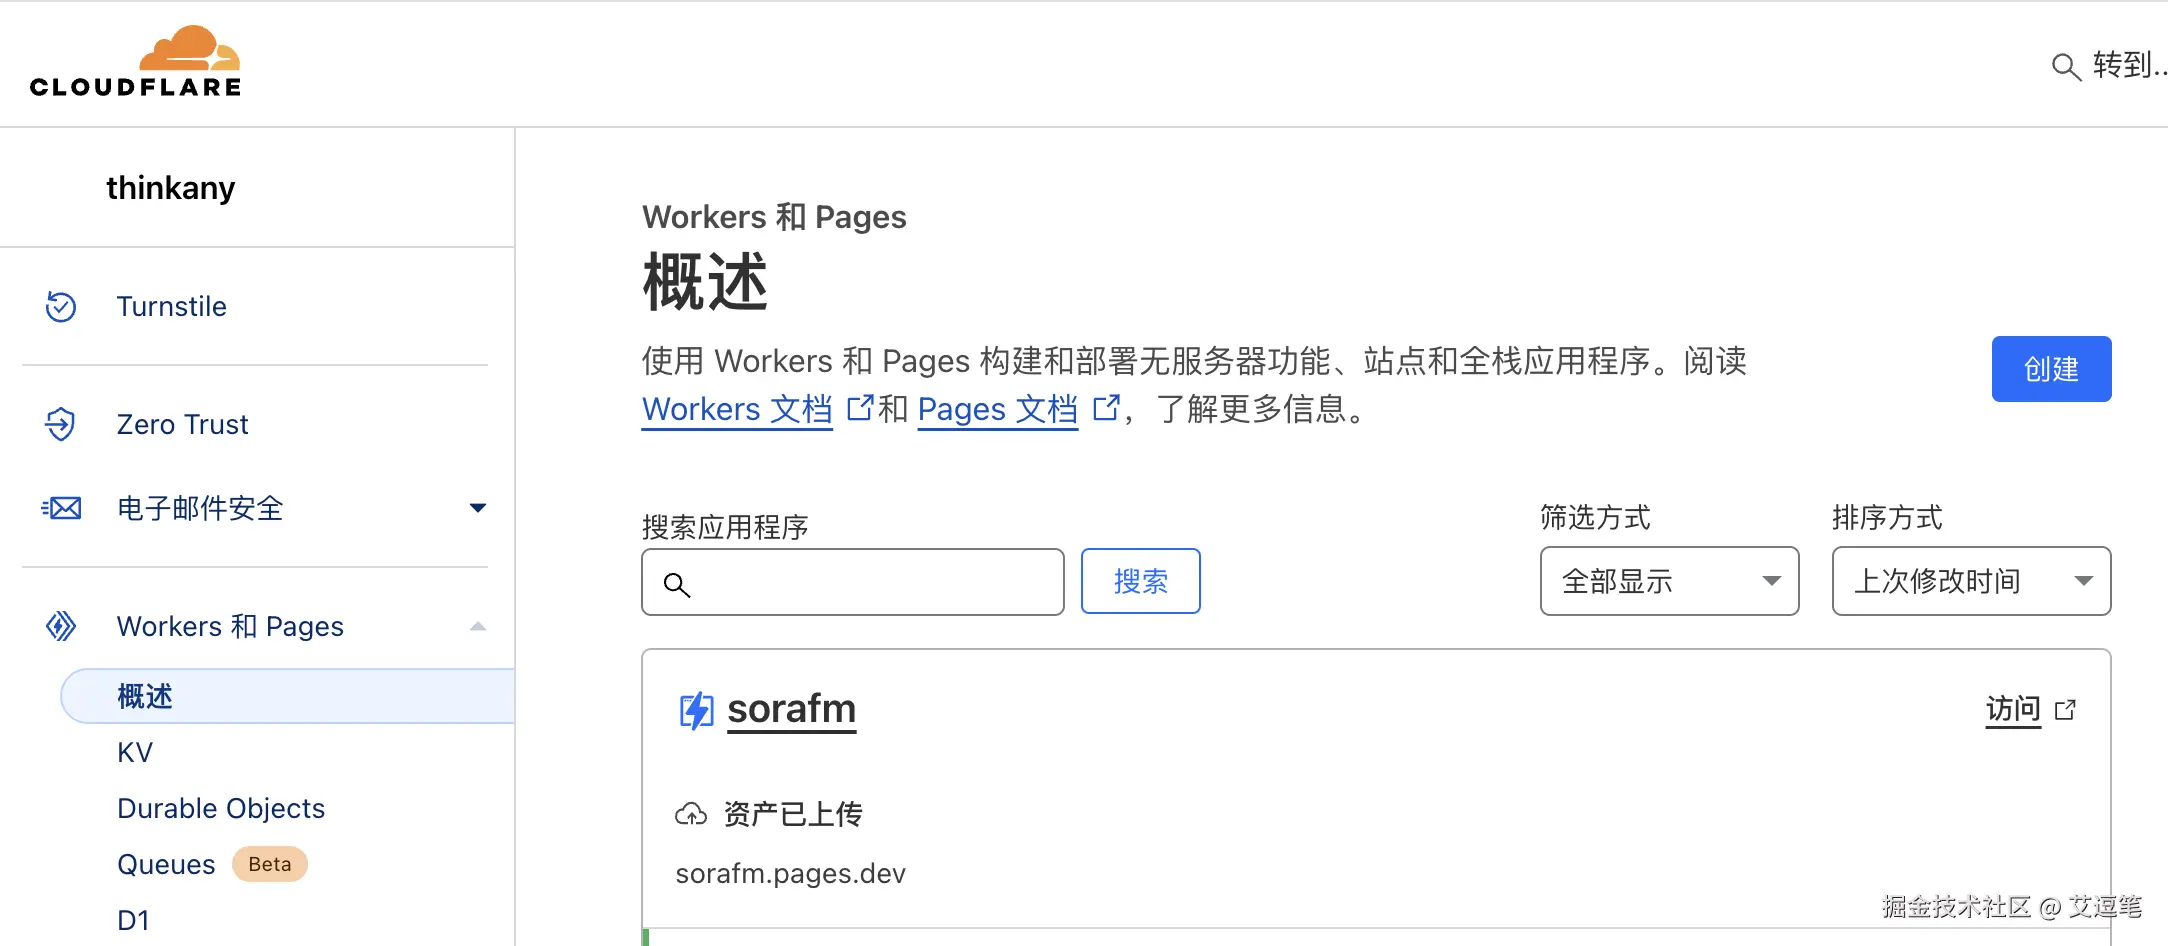Collapse the Workers 和 Pages menu arrow
Image resolution: width=2168 pixels, height=946 pixels.
(478, 626)
